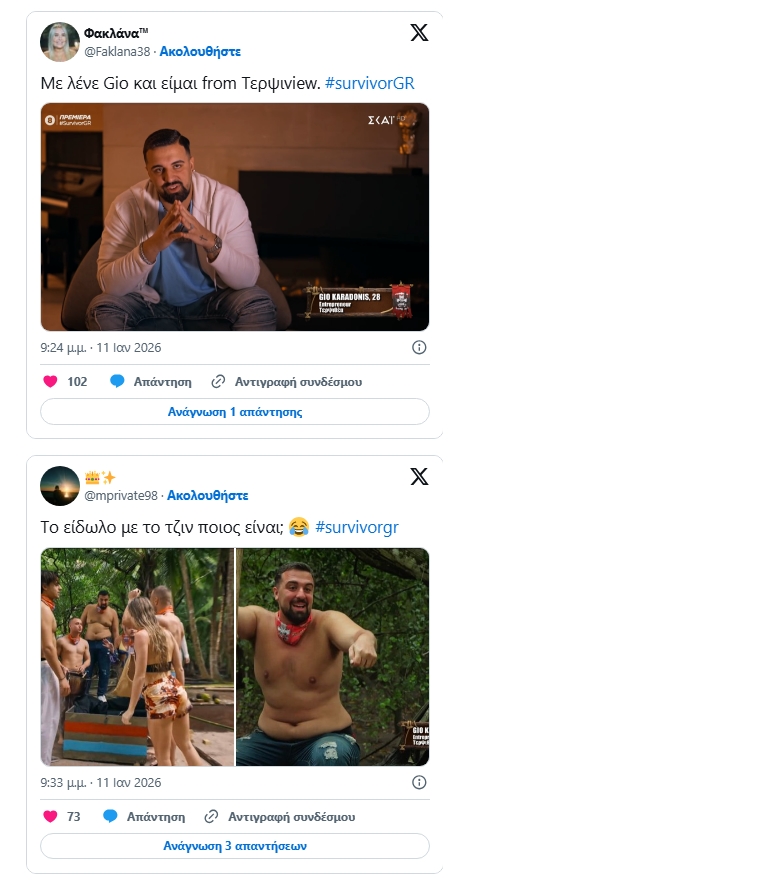Image resolution: width=778 pixels, height=883 pixels.
Task: Click X logo on Faklana38 tweet
Action: click(x=419, y=32)
